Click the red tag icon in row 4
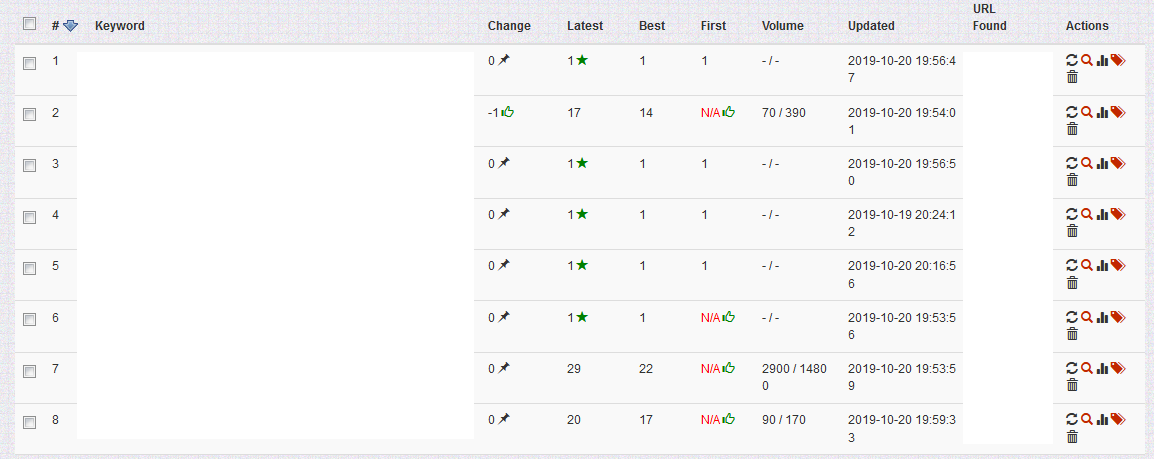This screenshot has height=459, width=1154. 1118,214
